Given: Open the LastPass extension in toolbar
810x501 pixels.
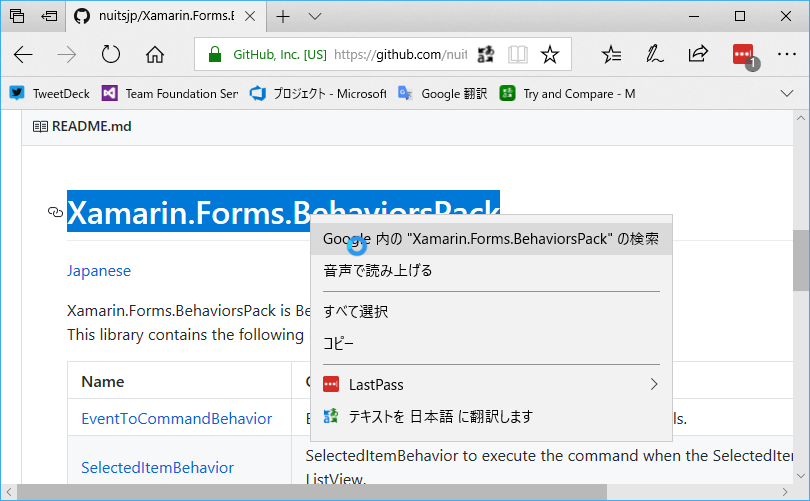Looking at the screenshot, I should pyautogui.click(x=743, y=54).
